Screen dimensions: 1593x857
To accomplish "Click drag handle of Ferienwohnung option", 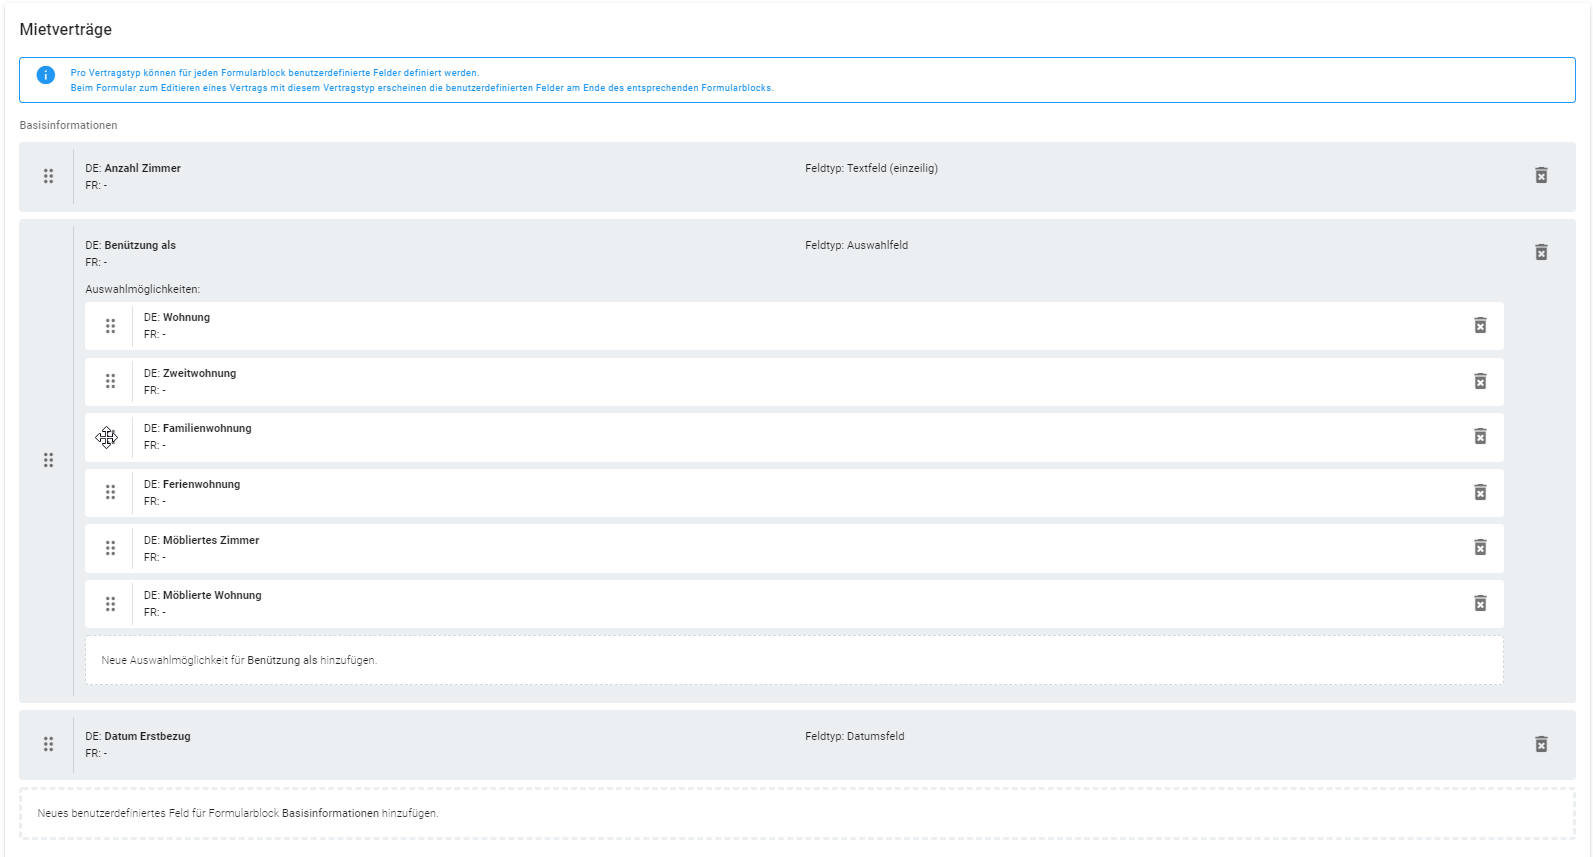I will pos(110,492).
